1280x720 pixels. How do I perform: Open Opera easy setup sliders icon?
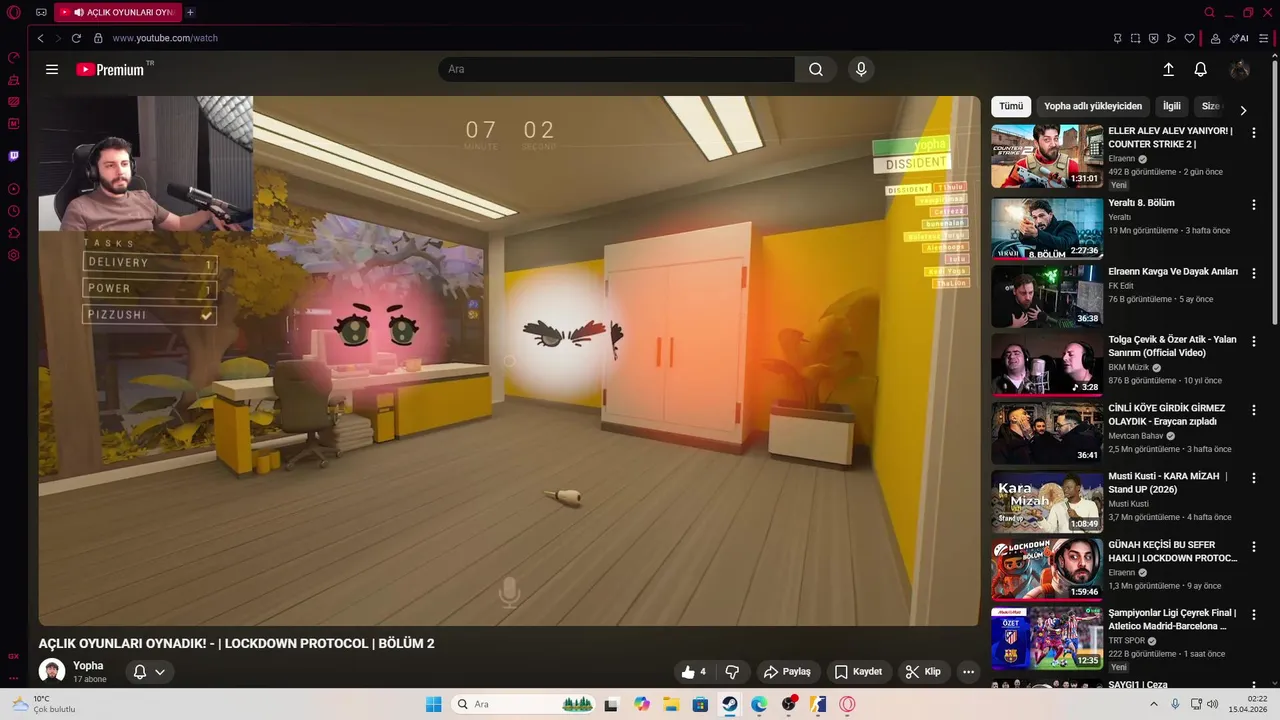point(1264,38)
